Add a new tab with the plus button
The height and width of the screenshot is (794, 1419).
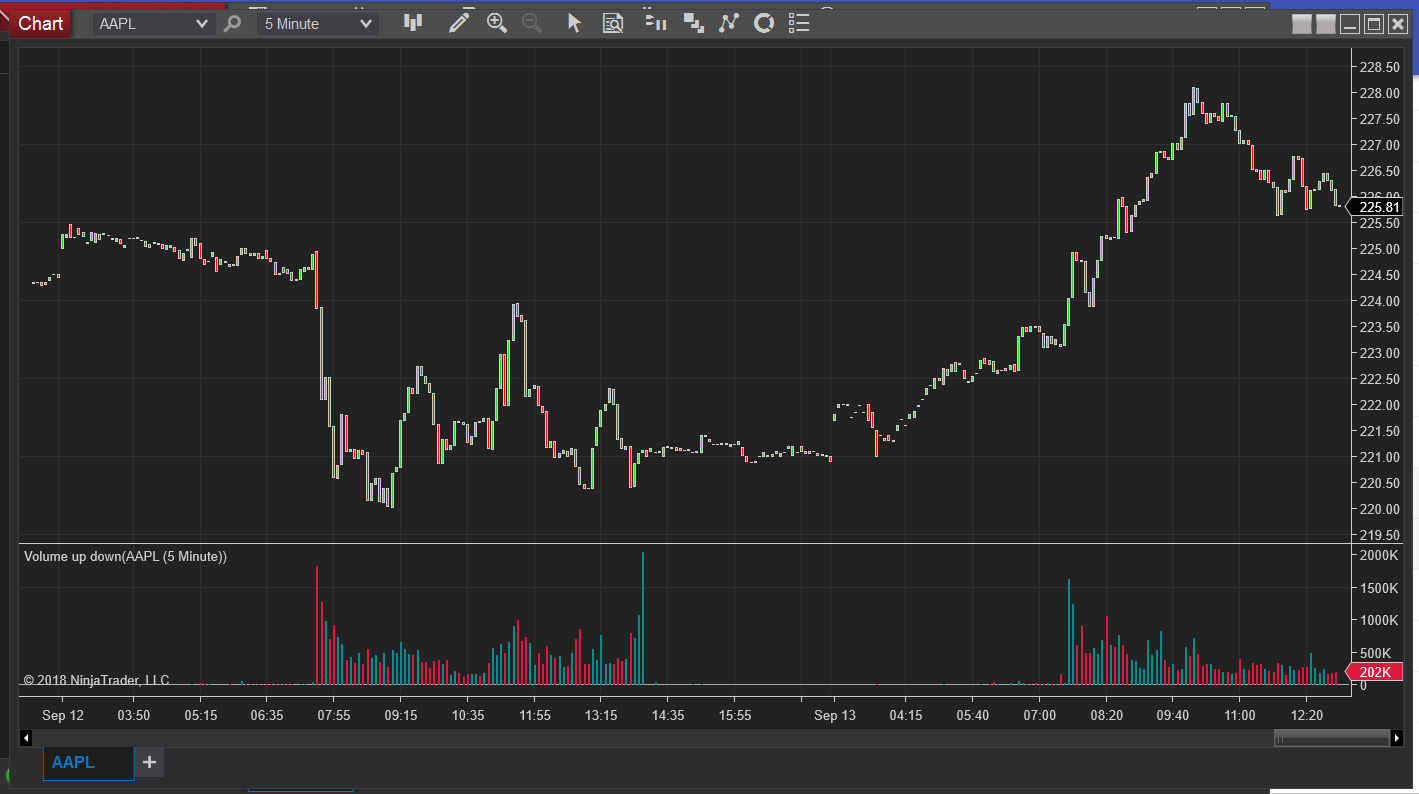point(149,763)
